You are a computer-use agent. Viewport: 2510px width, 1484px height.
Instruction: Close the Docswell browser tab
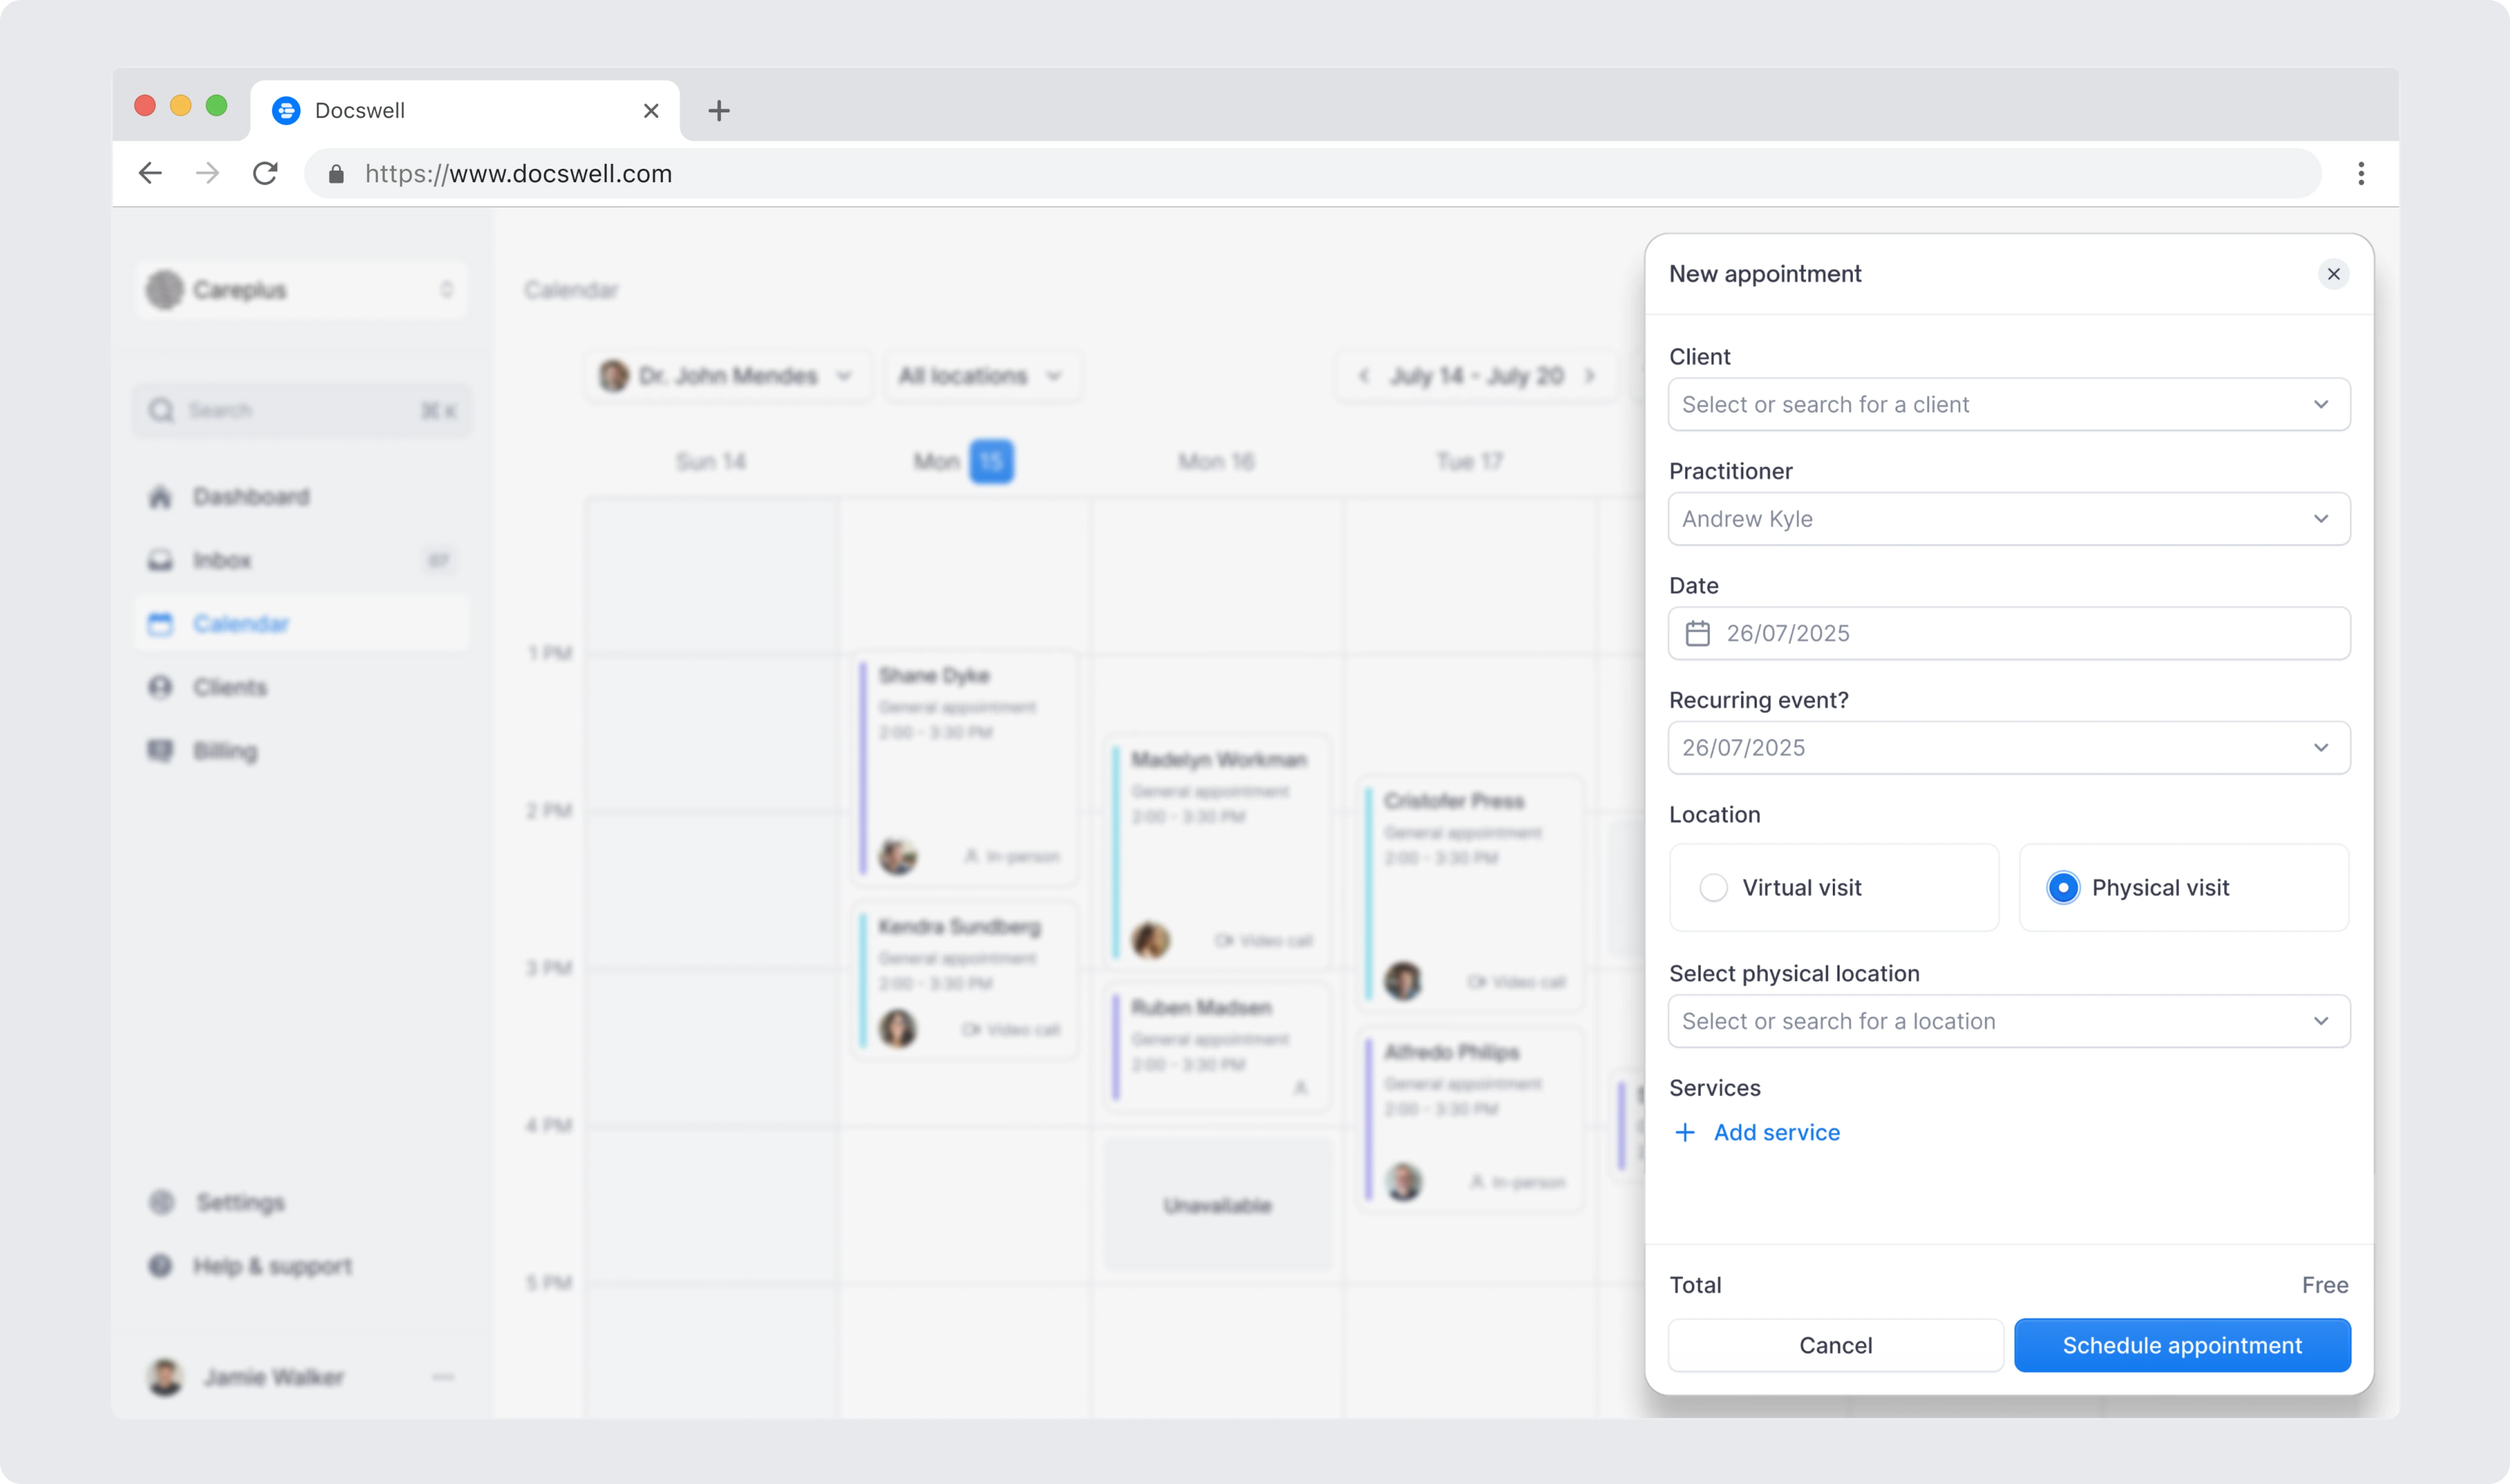coord(651,110)
